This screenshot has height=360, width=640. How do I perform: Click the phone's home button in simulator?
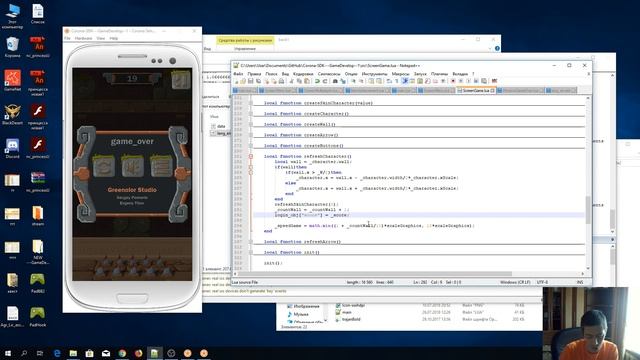click(132, 298)
